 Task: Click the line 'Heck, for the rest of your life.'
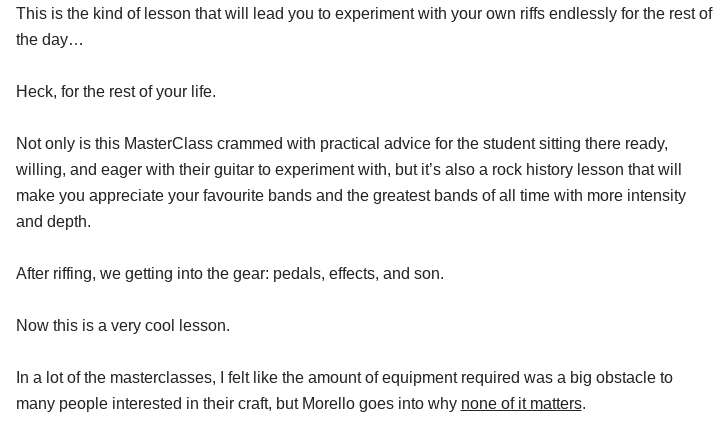click(116, 91)
